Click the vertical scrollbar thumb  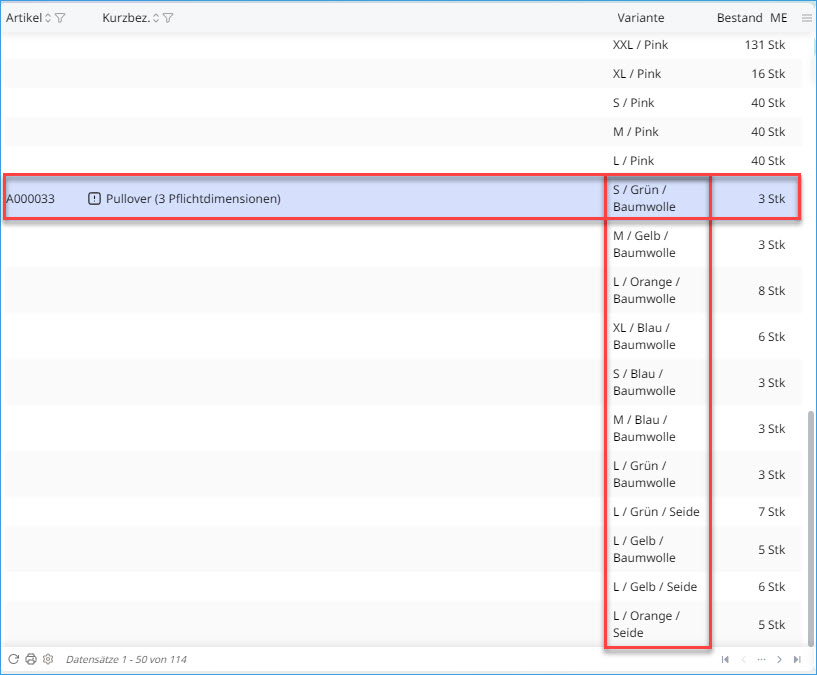point(811,520)
